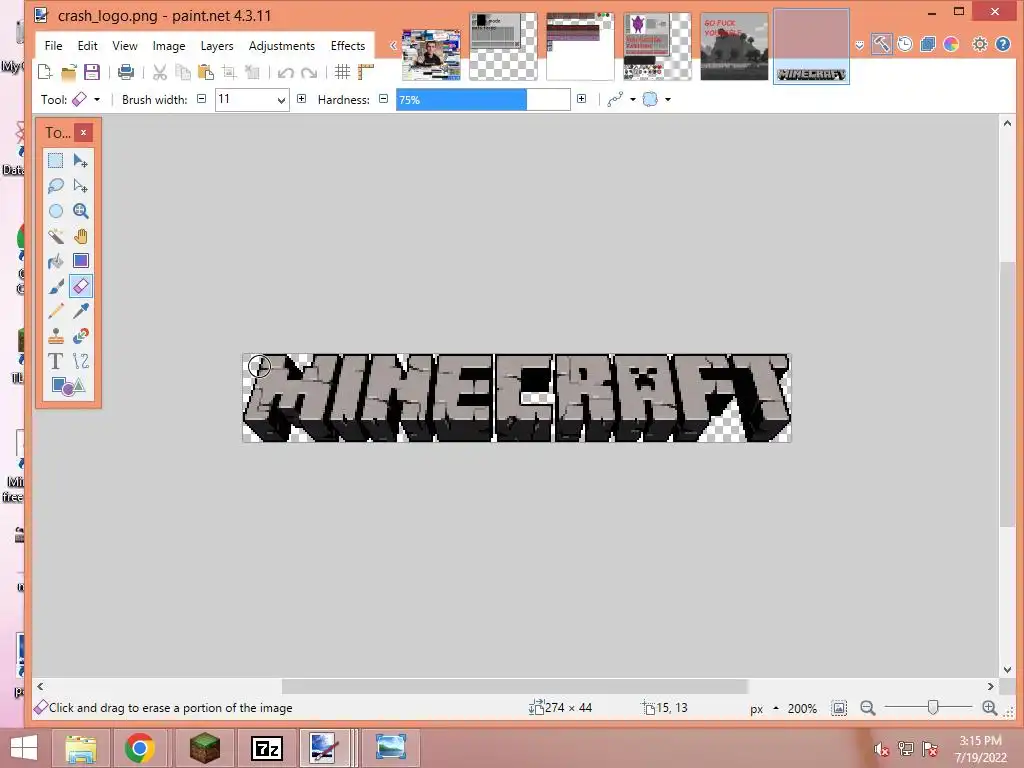Open Settings via gear icon

coord(980,44)
